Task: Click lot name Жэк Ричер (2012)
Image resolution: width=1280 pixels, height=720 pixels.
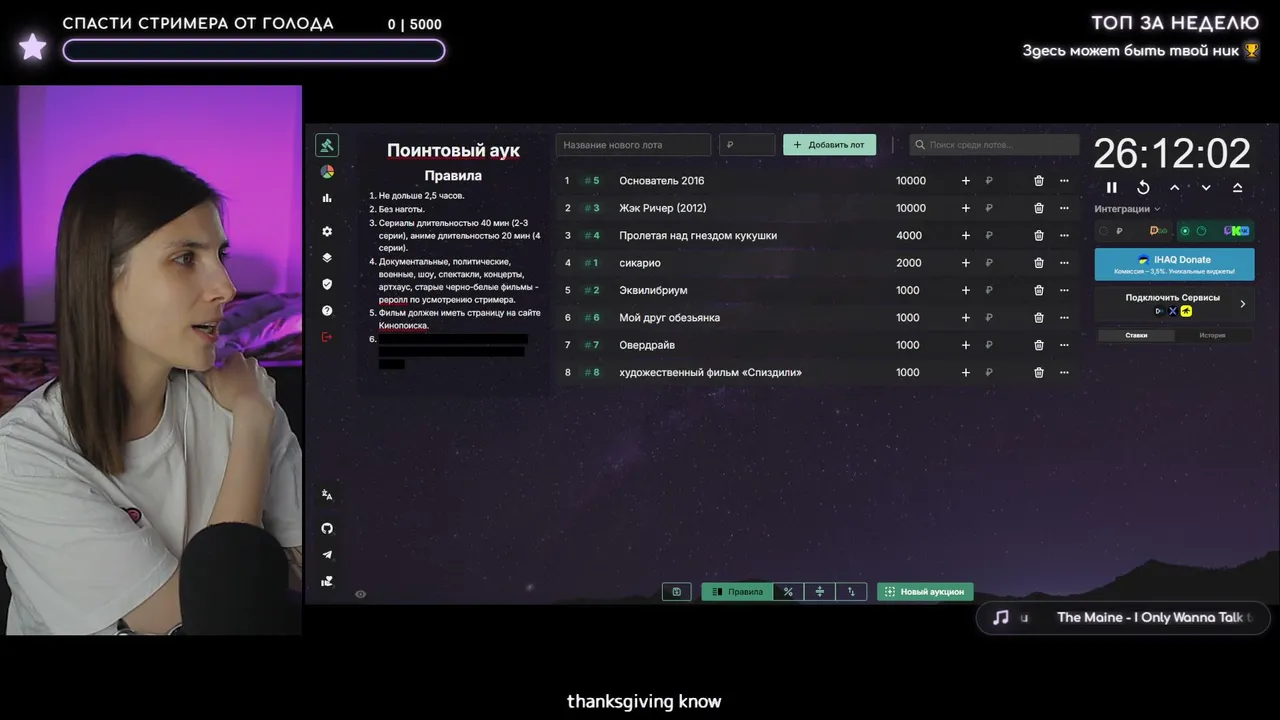Action: click(x=663, y=208)
